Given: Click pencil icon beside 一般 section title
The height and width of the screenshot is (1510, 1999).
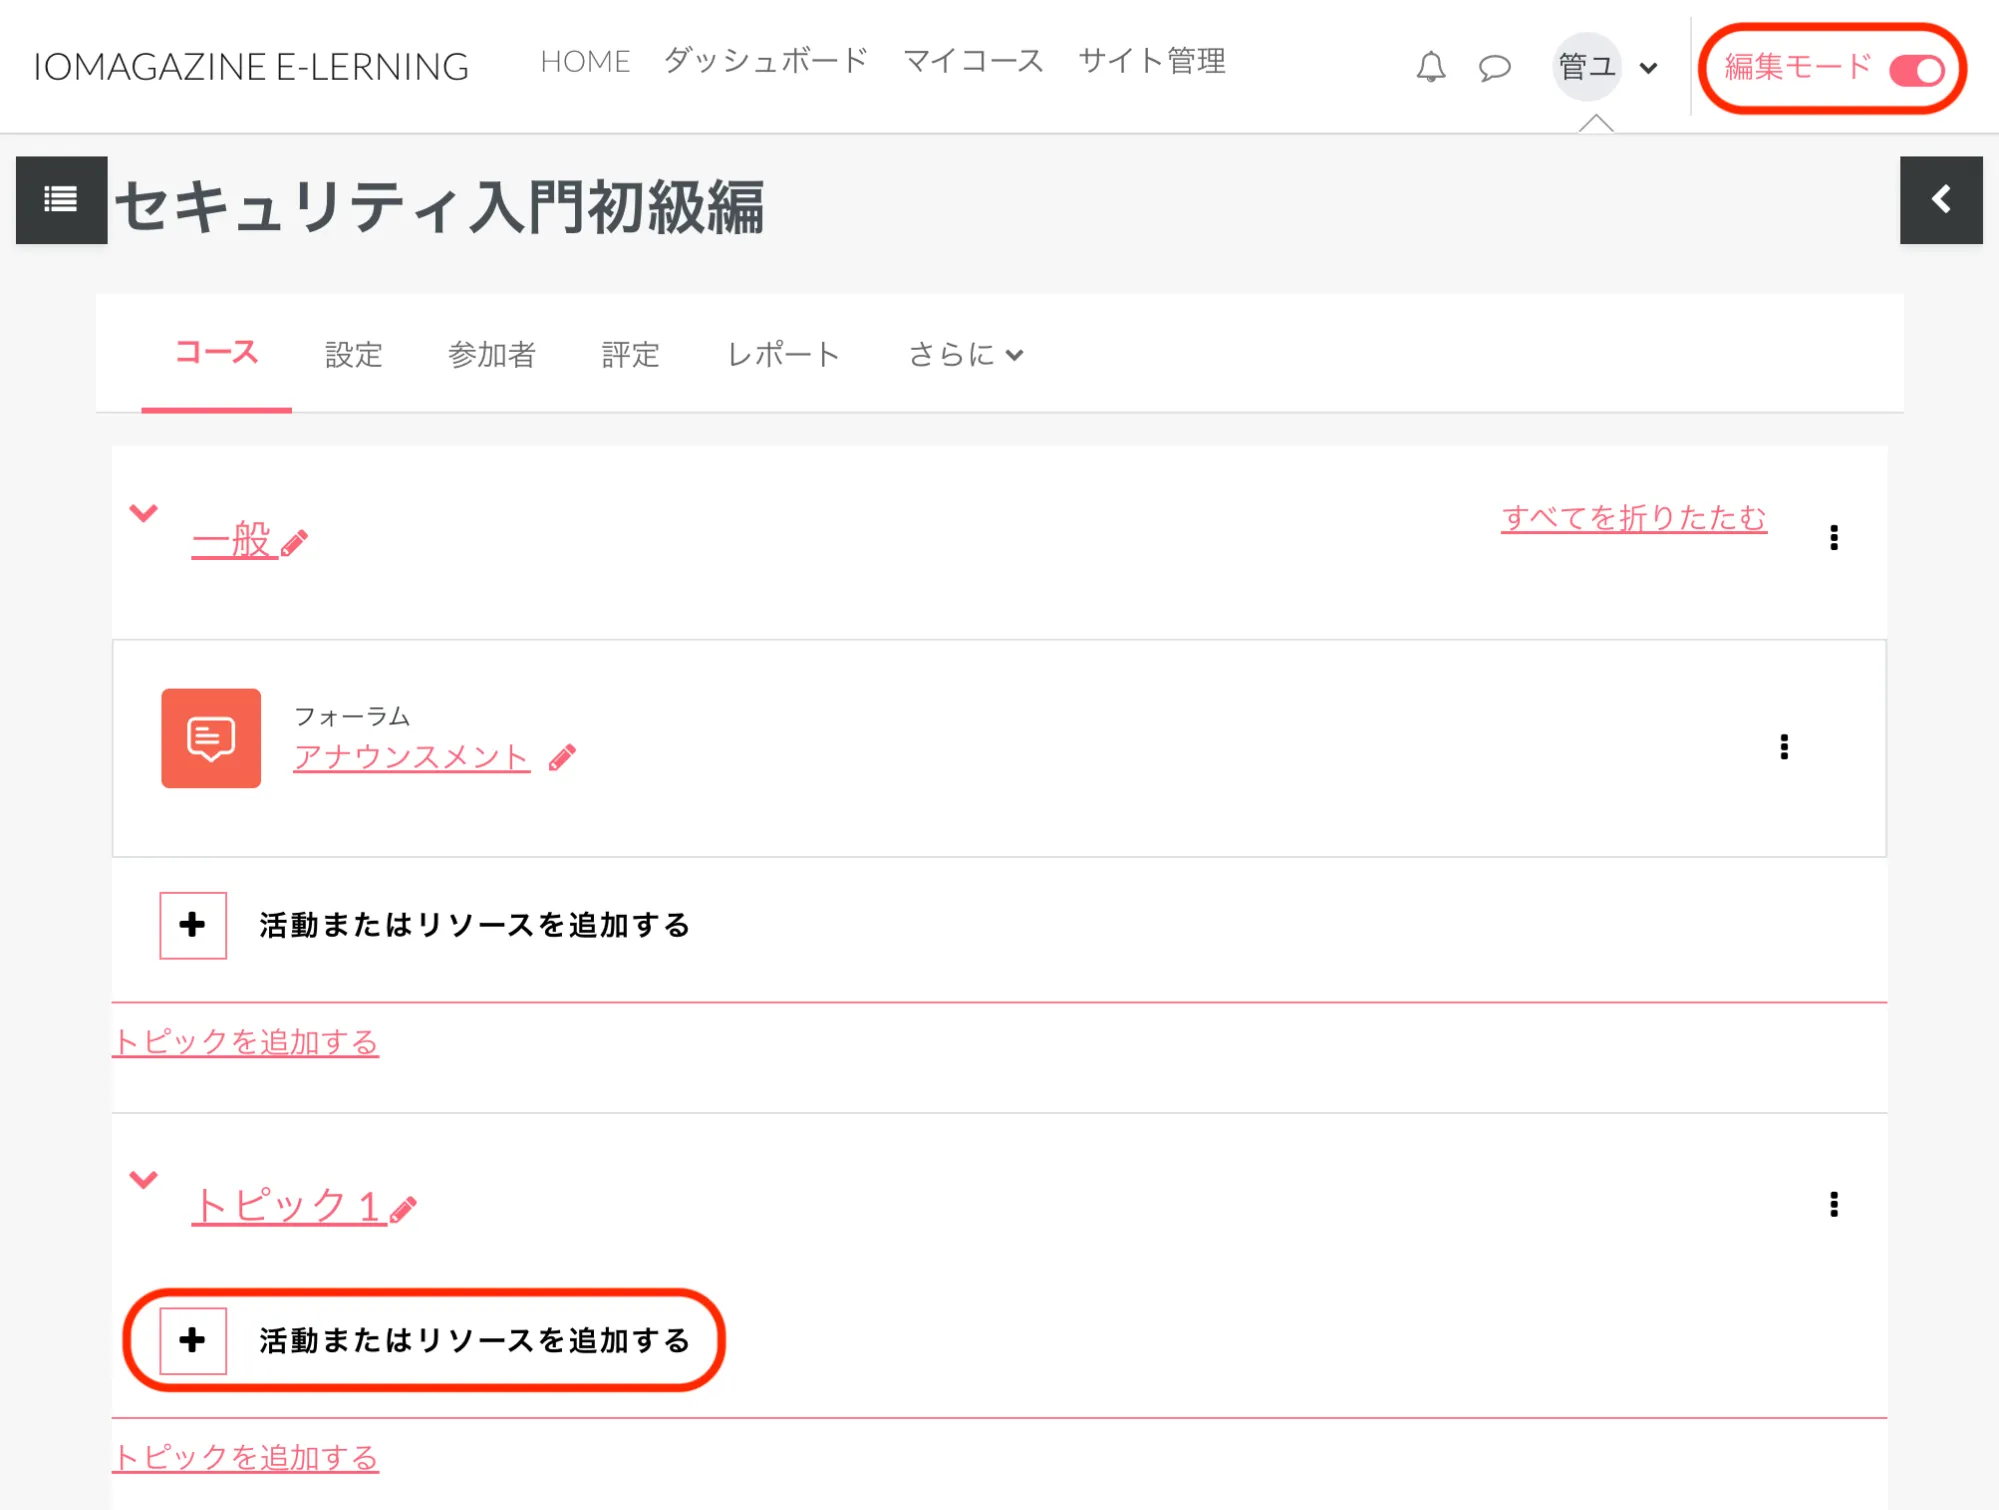Looking at the screenshot, I should [x=294, y=543].
